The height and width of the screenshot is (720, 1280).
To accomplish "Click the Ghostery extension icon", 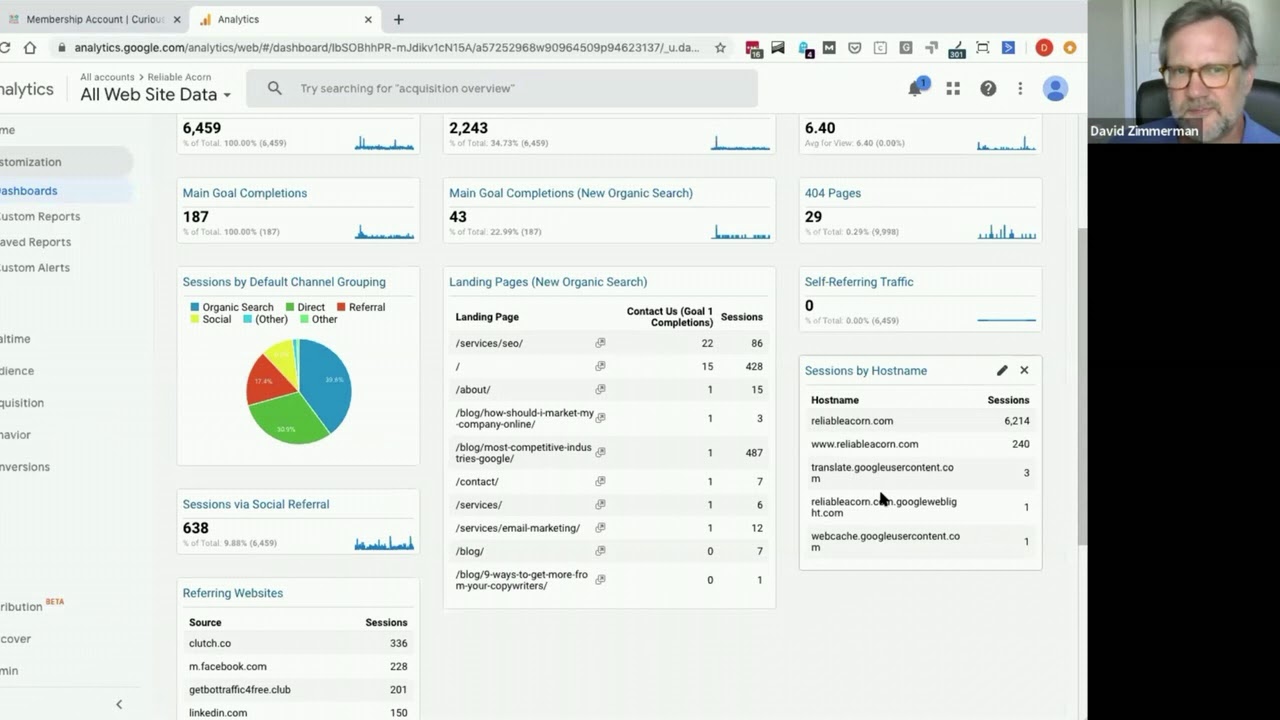I will (805, 47).
